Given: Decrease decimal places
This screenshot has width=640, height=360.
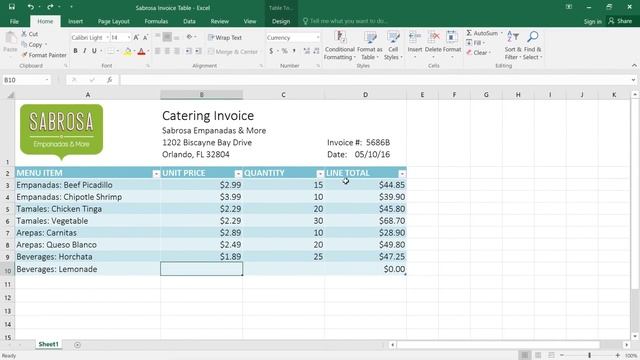Looking at the screenshot, I should [x=316, y=51].
